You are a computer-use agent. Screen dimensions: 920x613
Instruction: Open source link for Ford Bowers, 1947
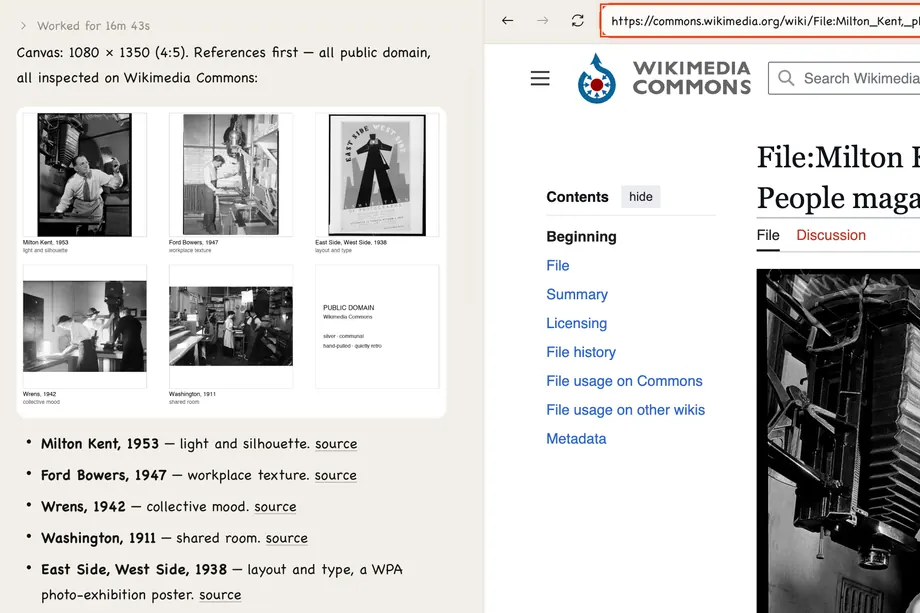tap(335, 476)
